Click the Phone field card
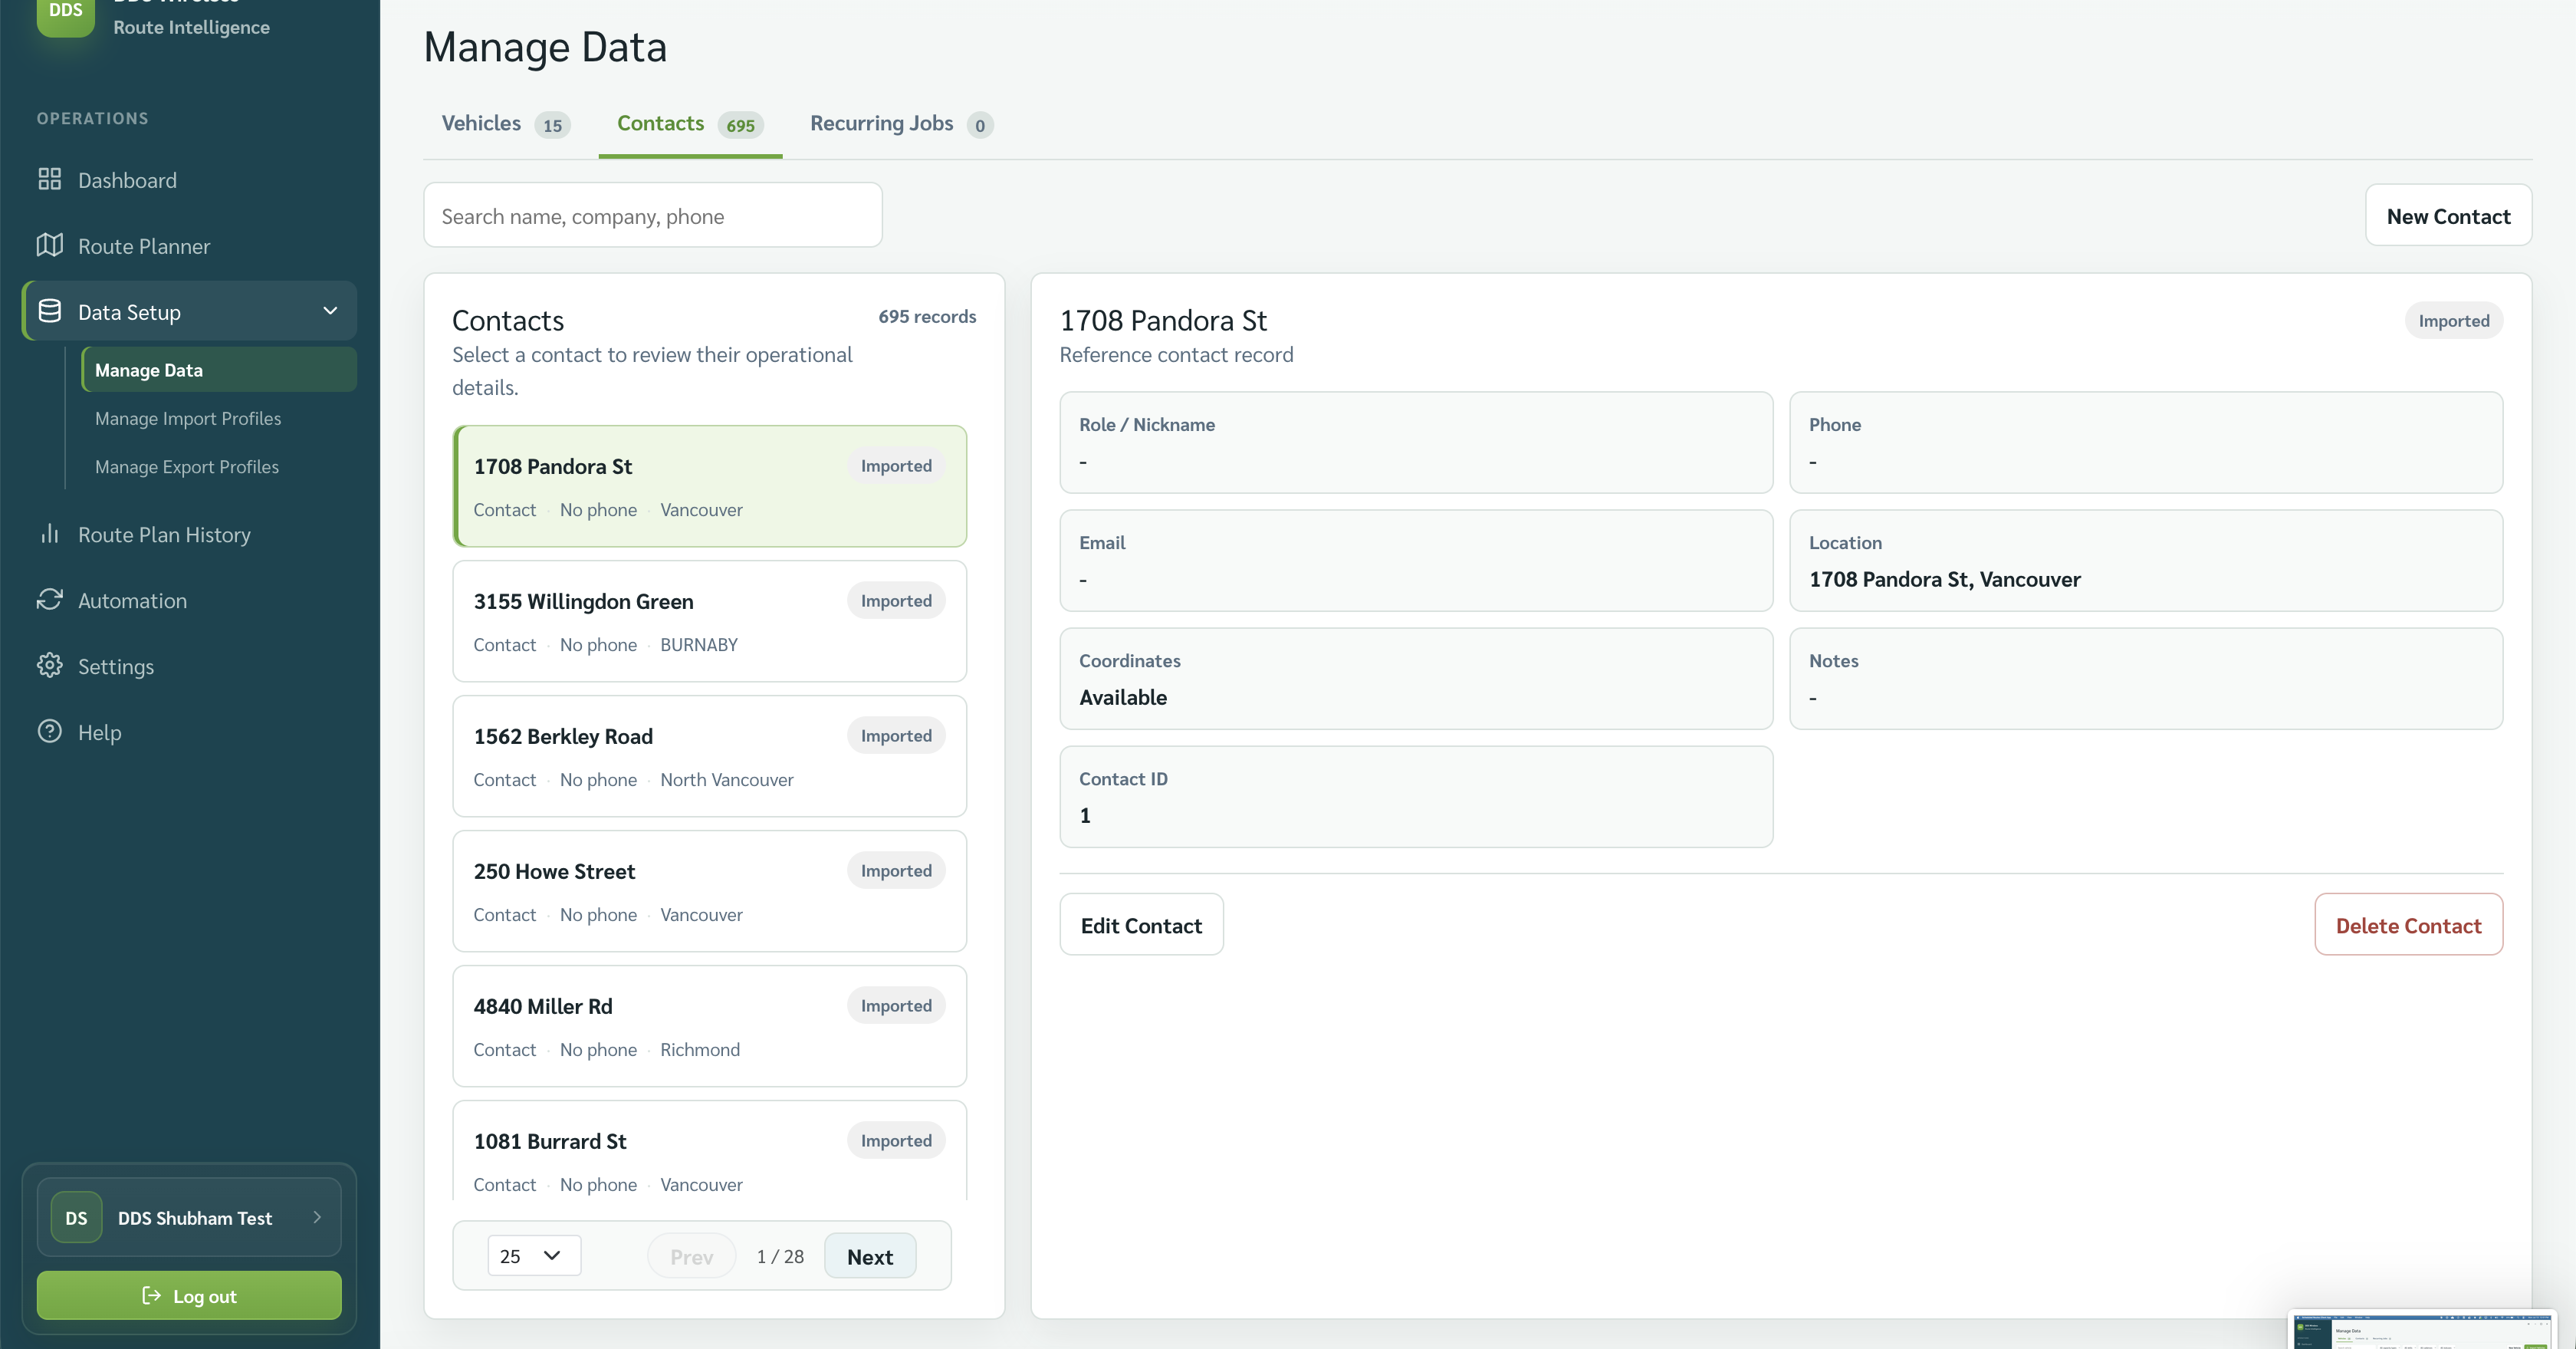 pos(2146,442)
